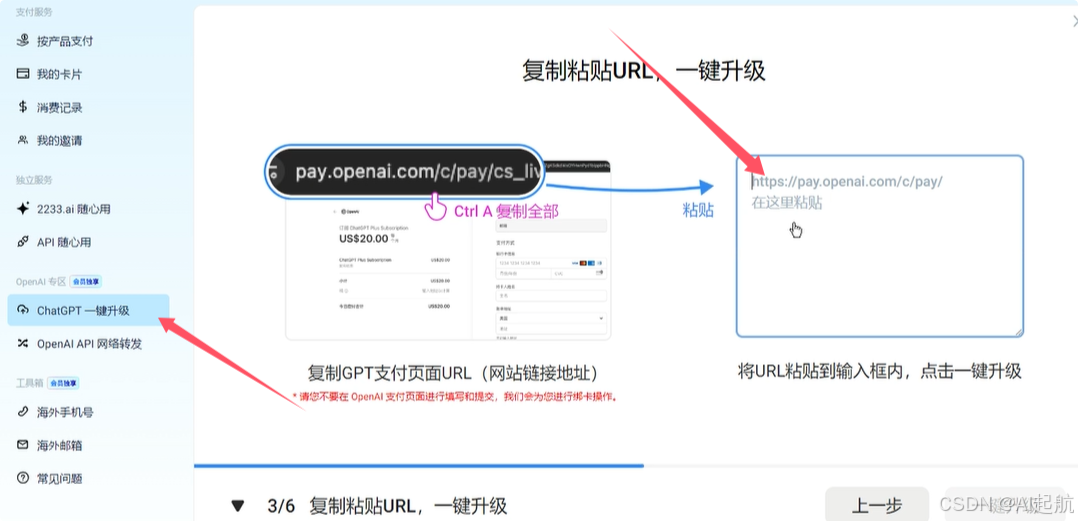Image resolution: width=1078 pixels, height=521 pixels.
Task: Click 会员独享 badge next to 工具箱
Action: 63,383
